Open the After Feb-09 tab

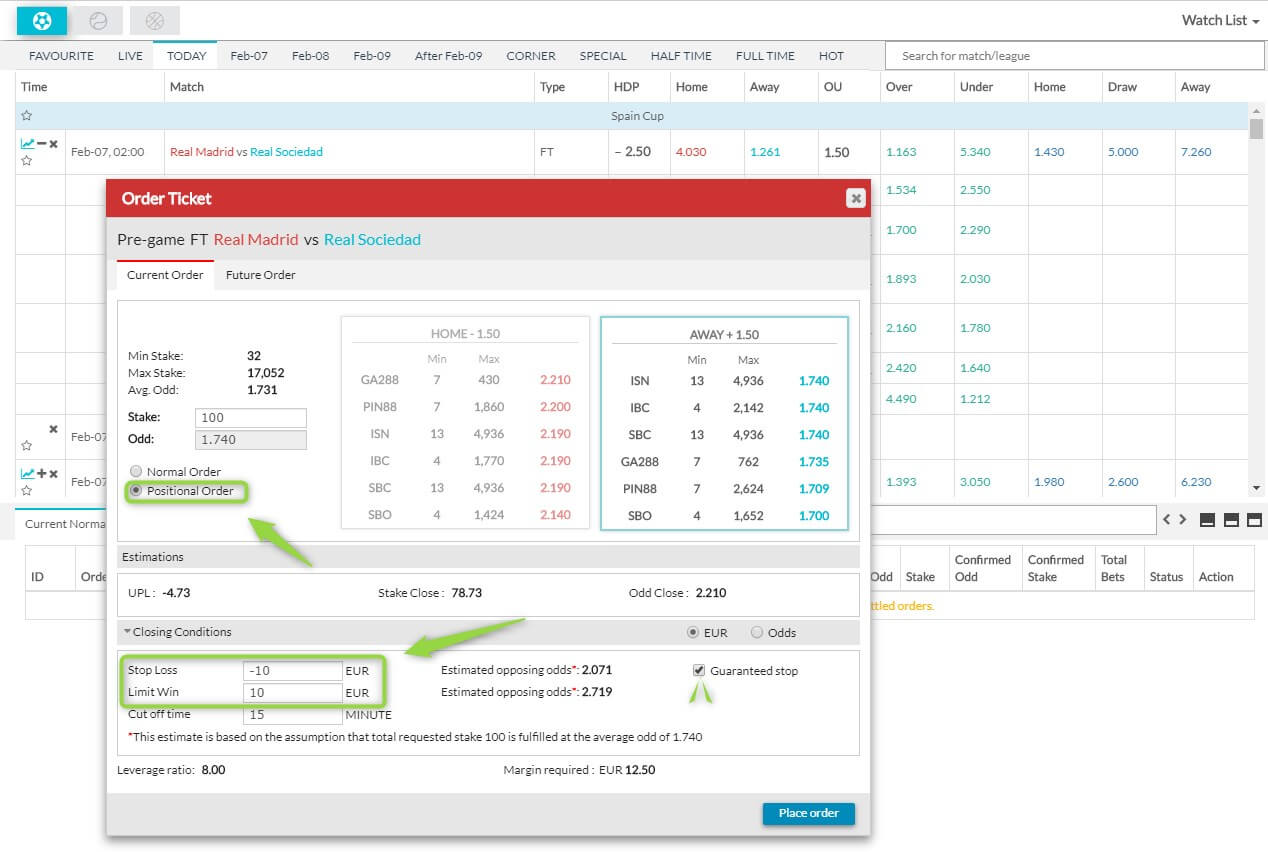tap(448, 56)
